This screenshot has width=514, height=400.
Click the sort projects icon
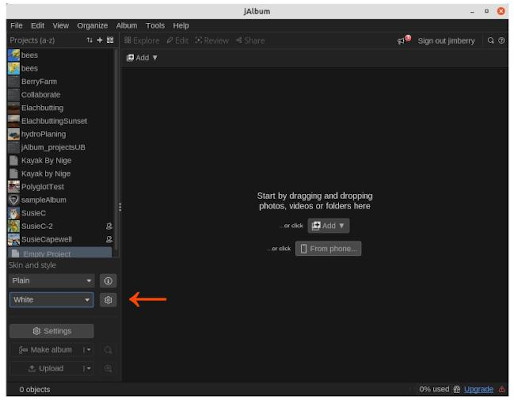pos(89,40)
